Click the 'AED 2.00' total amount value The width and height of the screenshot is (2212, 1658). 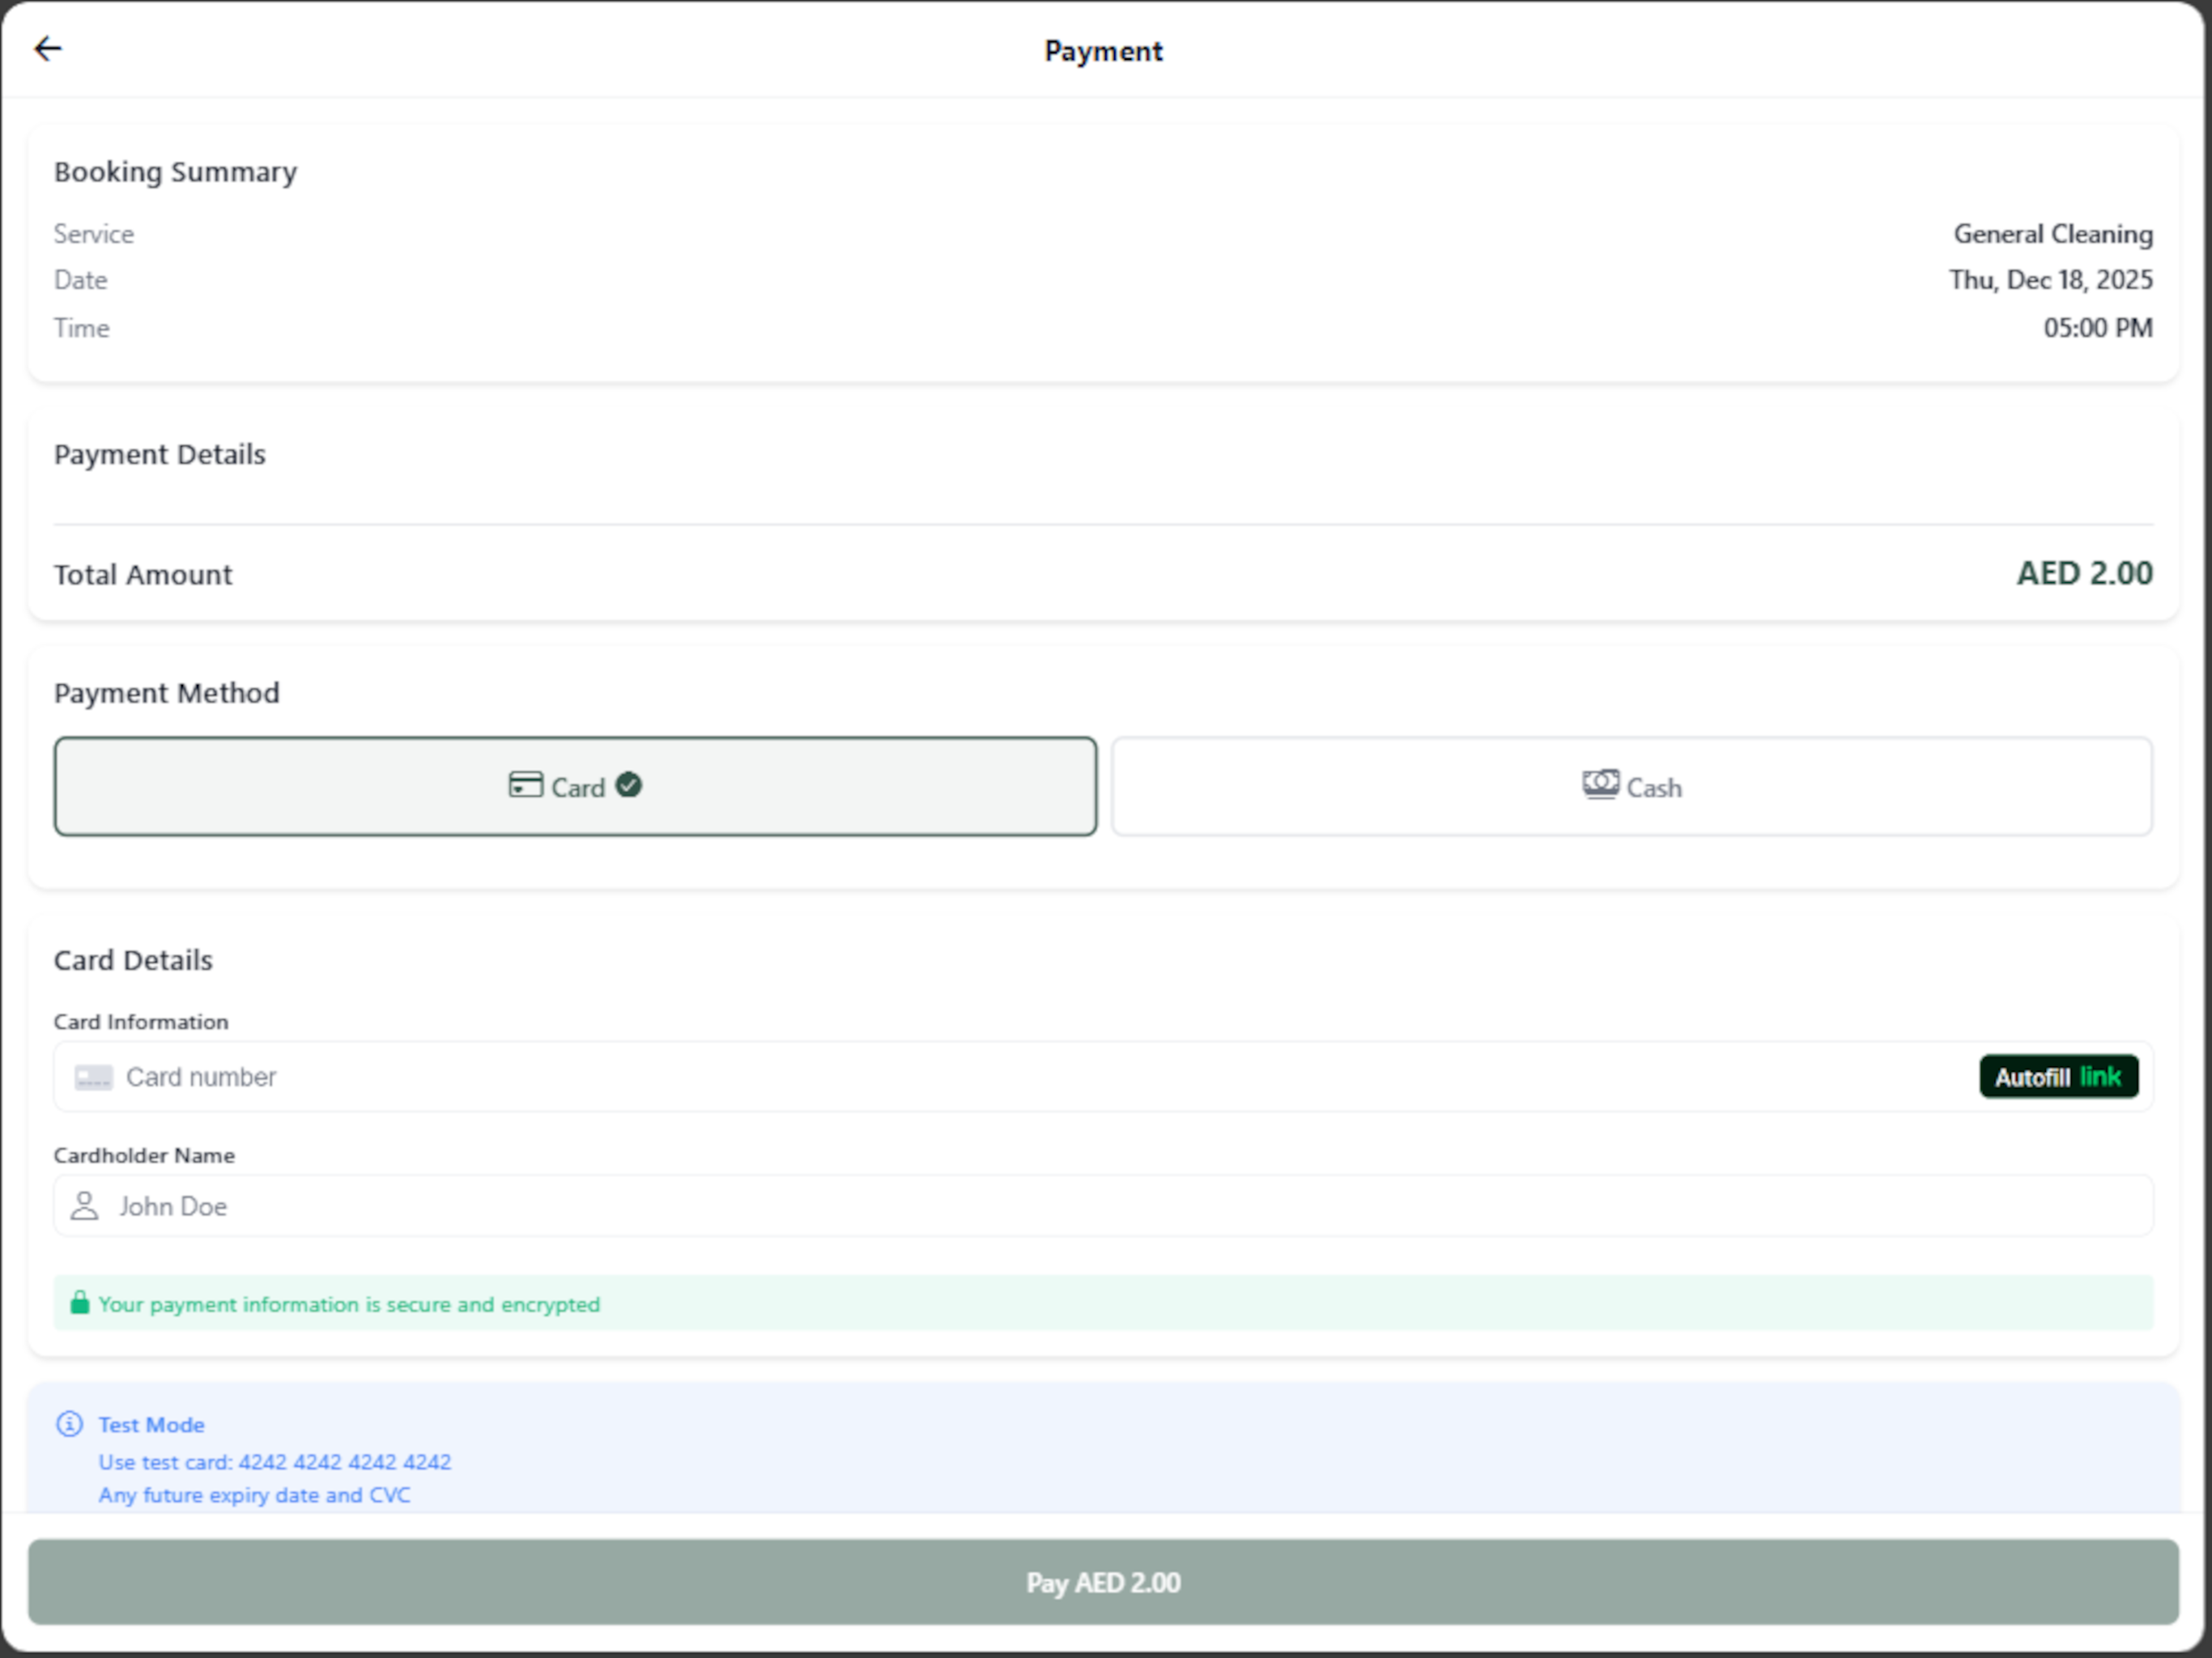2084,573
